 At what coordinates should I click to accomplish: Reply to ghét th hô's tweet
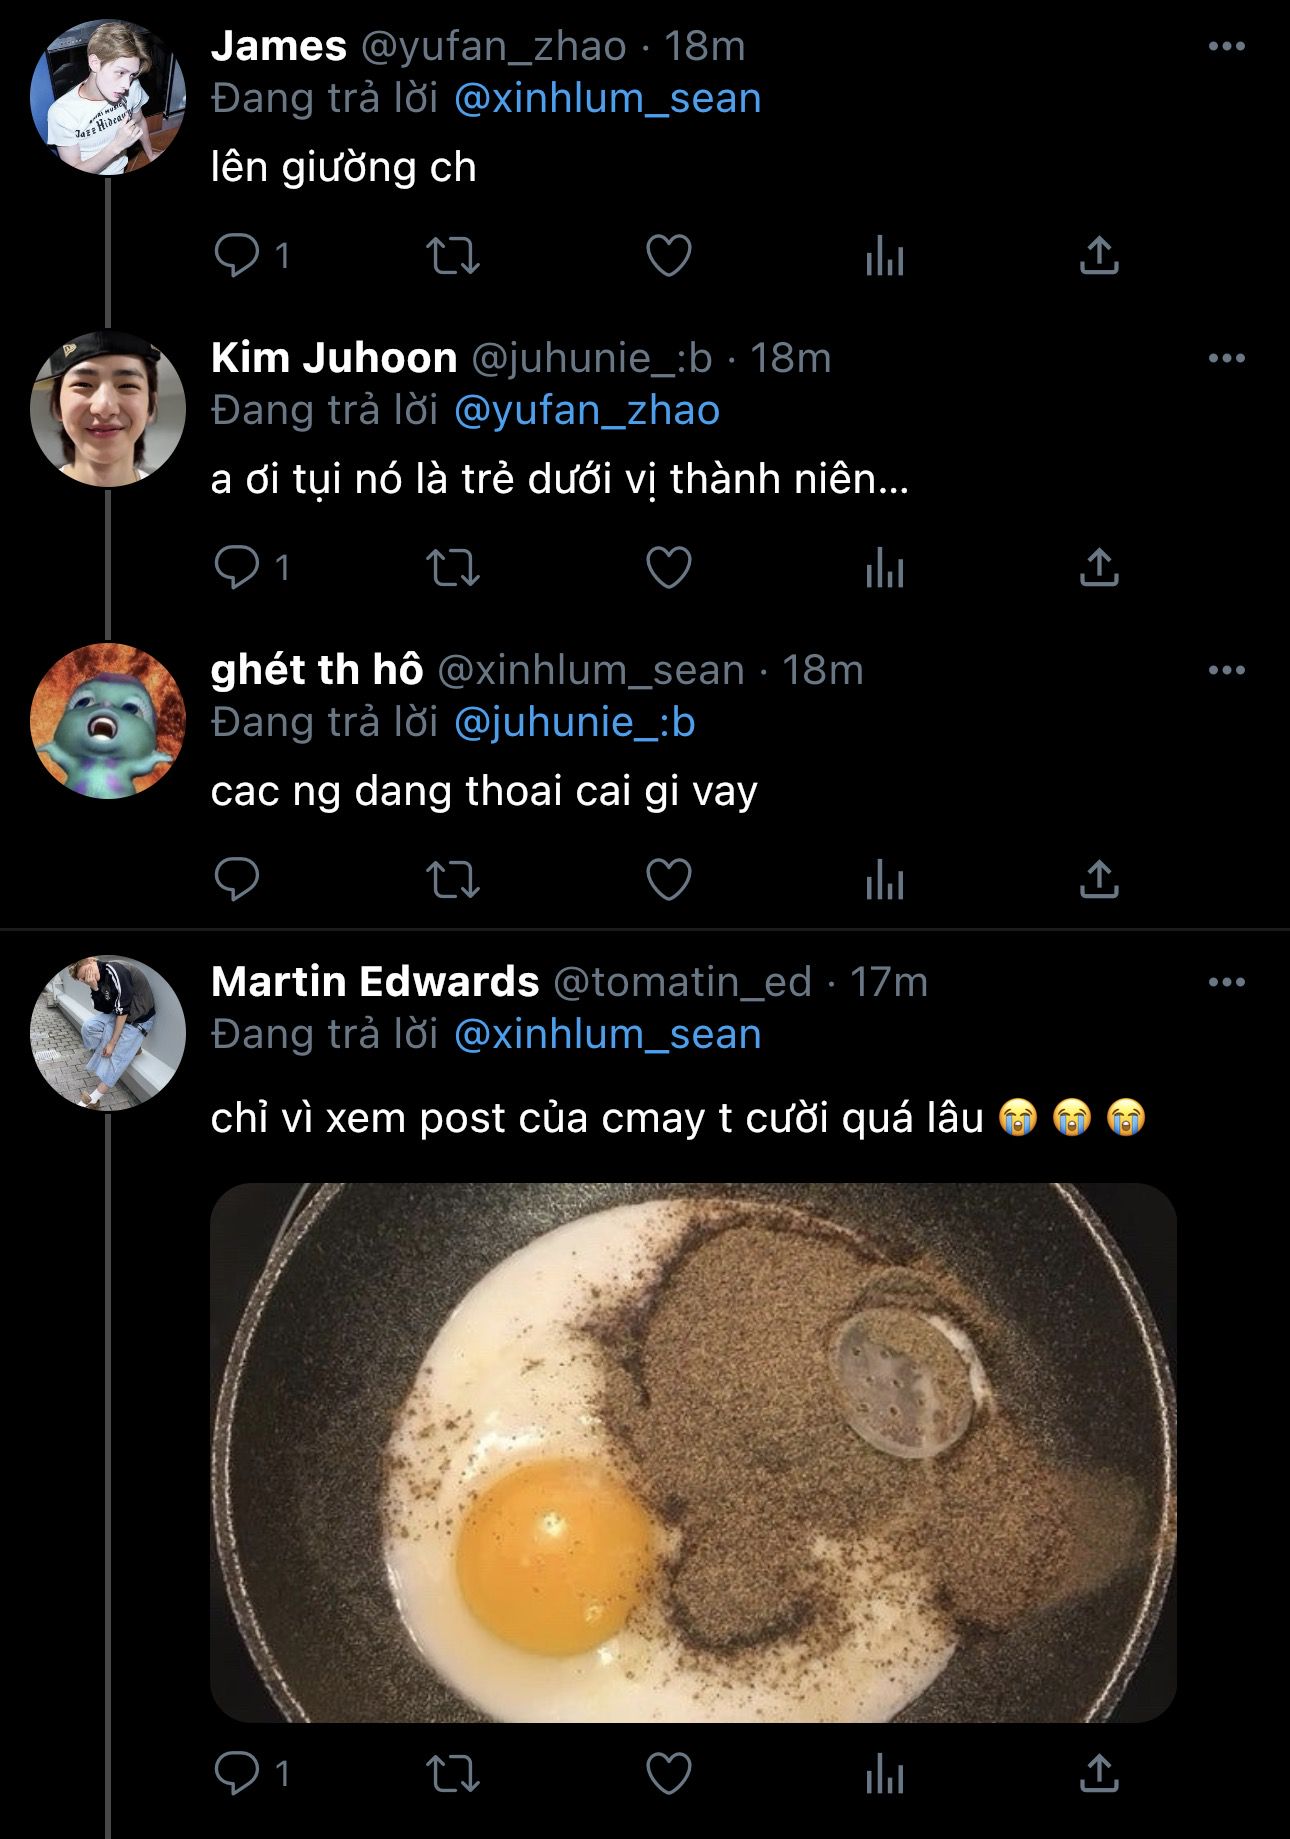pos(238,879)
